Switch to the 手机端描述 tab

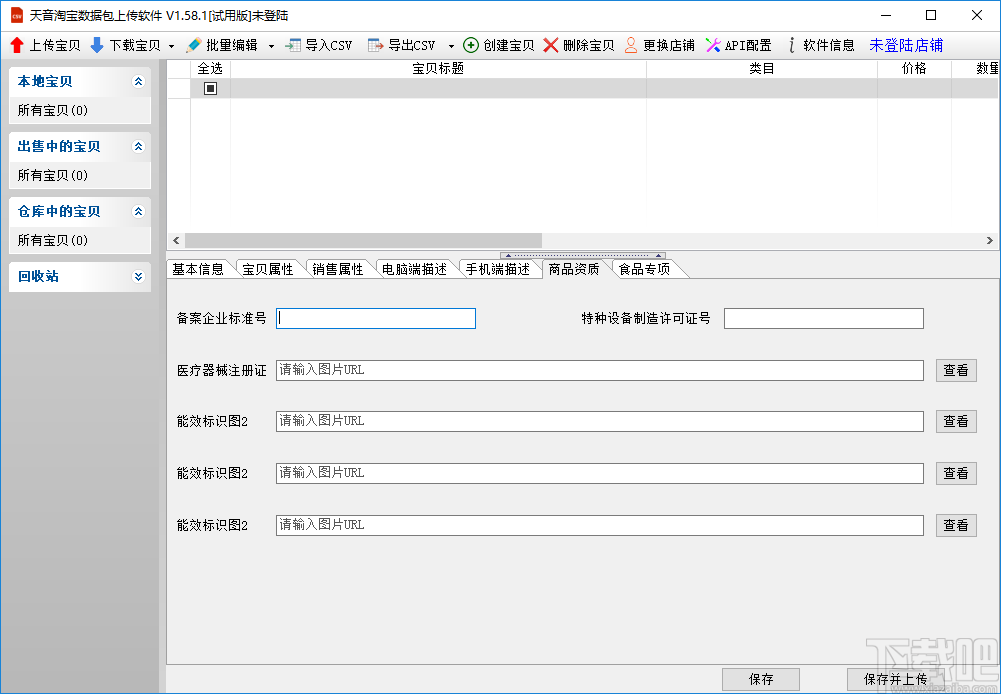pyautogui.click(x=498, y=269)
